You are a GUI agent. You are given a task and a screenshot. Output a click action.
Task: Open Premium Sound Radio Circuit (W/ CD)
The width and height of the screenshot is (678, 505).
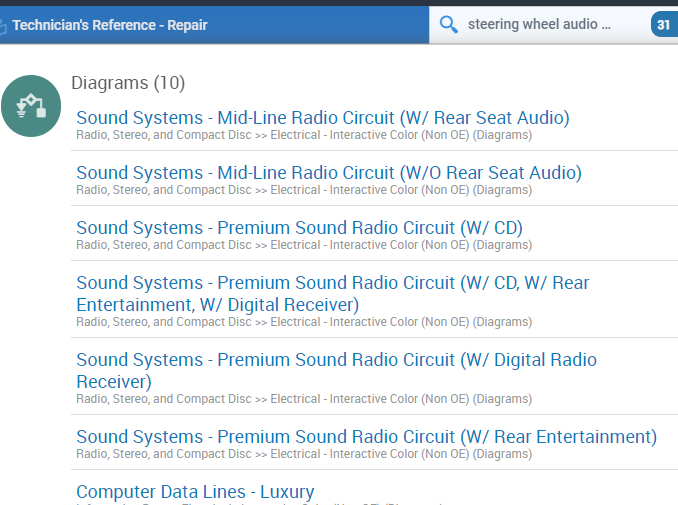299,228
